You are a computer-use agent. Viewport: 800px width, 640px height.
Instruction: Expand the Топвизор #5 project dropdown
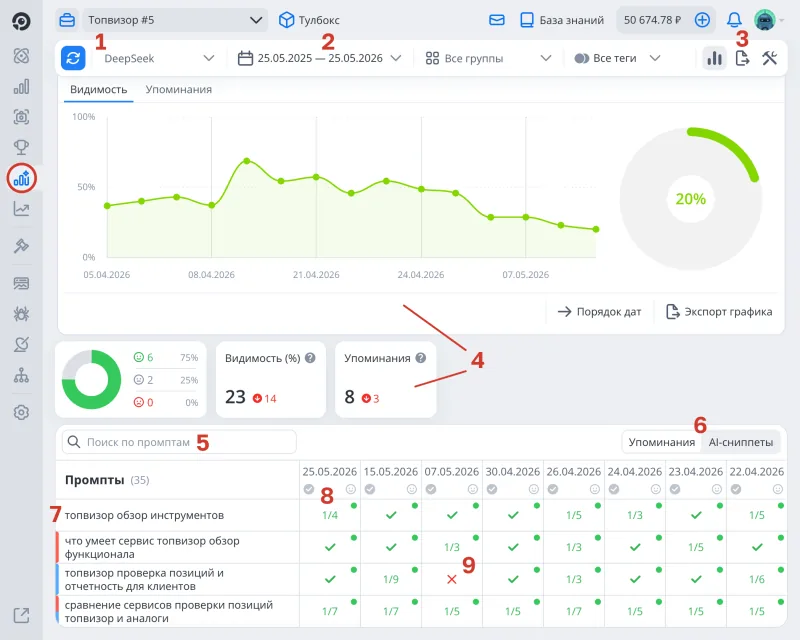pos(175,20)
